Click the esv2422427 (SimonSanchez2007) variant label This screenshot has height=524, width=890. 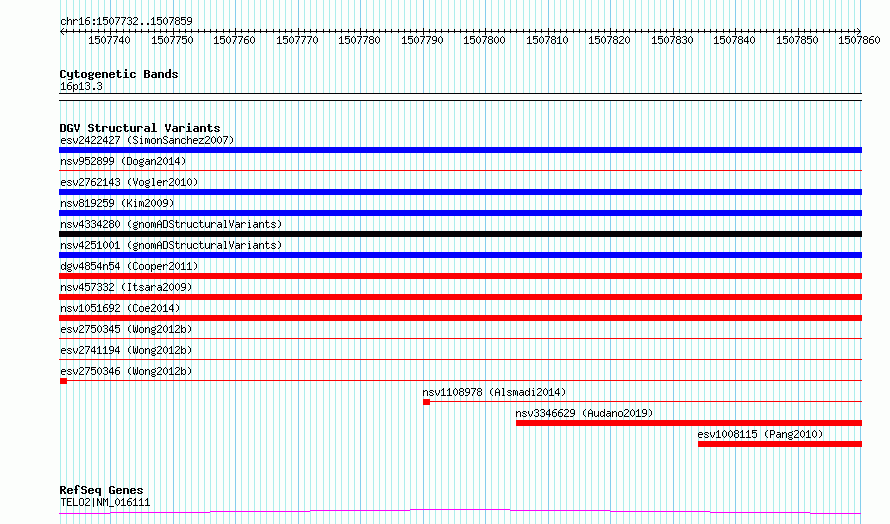coord(147,140)
